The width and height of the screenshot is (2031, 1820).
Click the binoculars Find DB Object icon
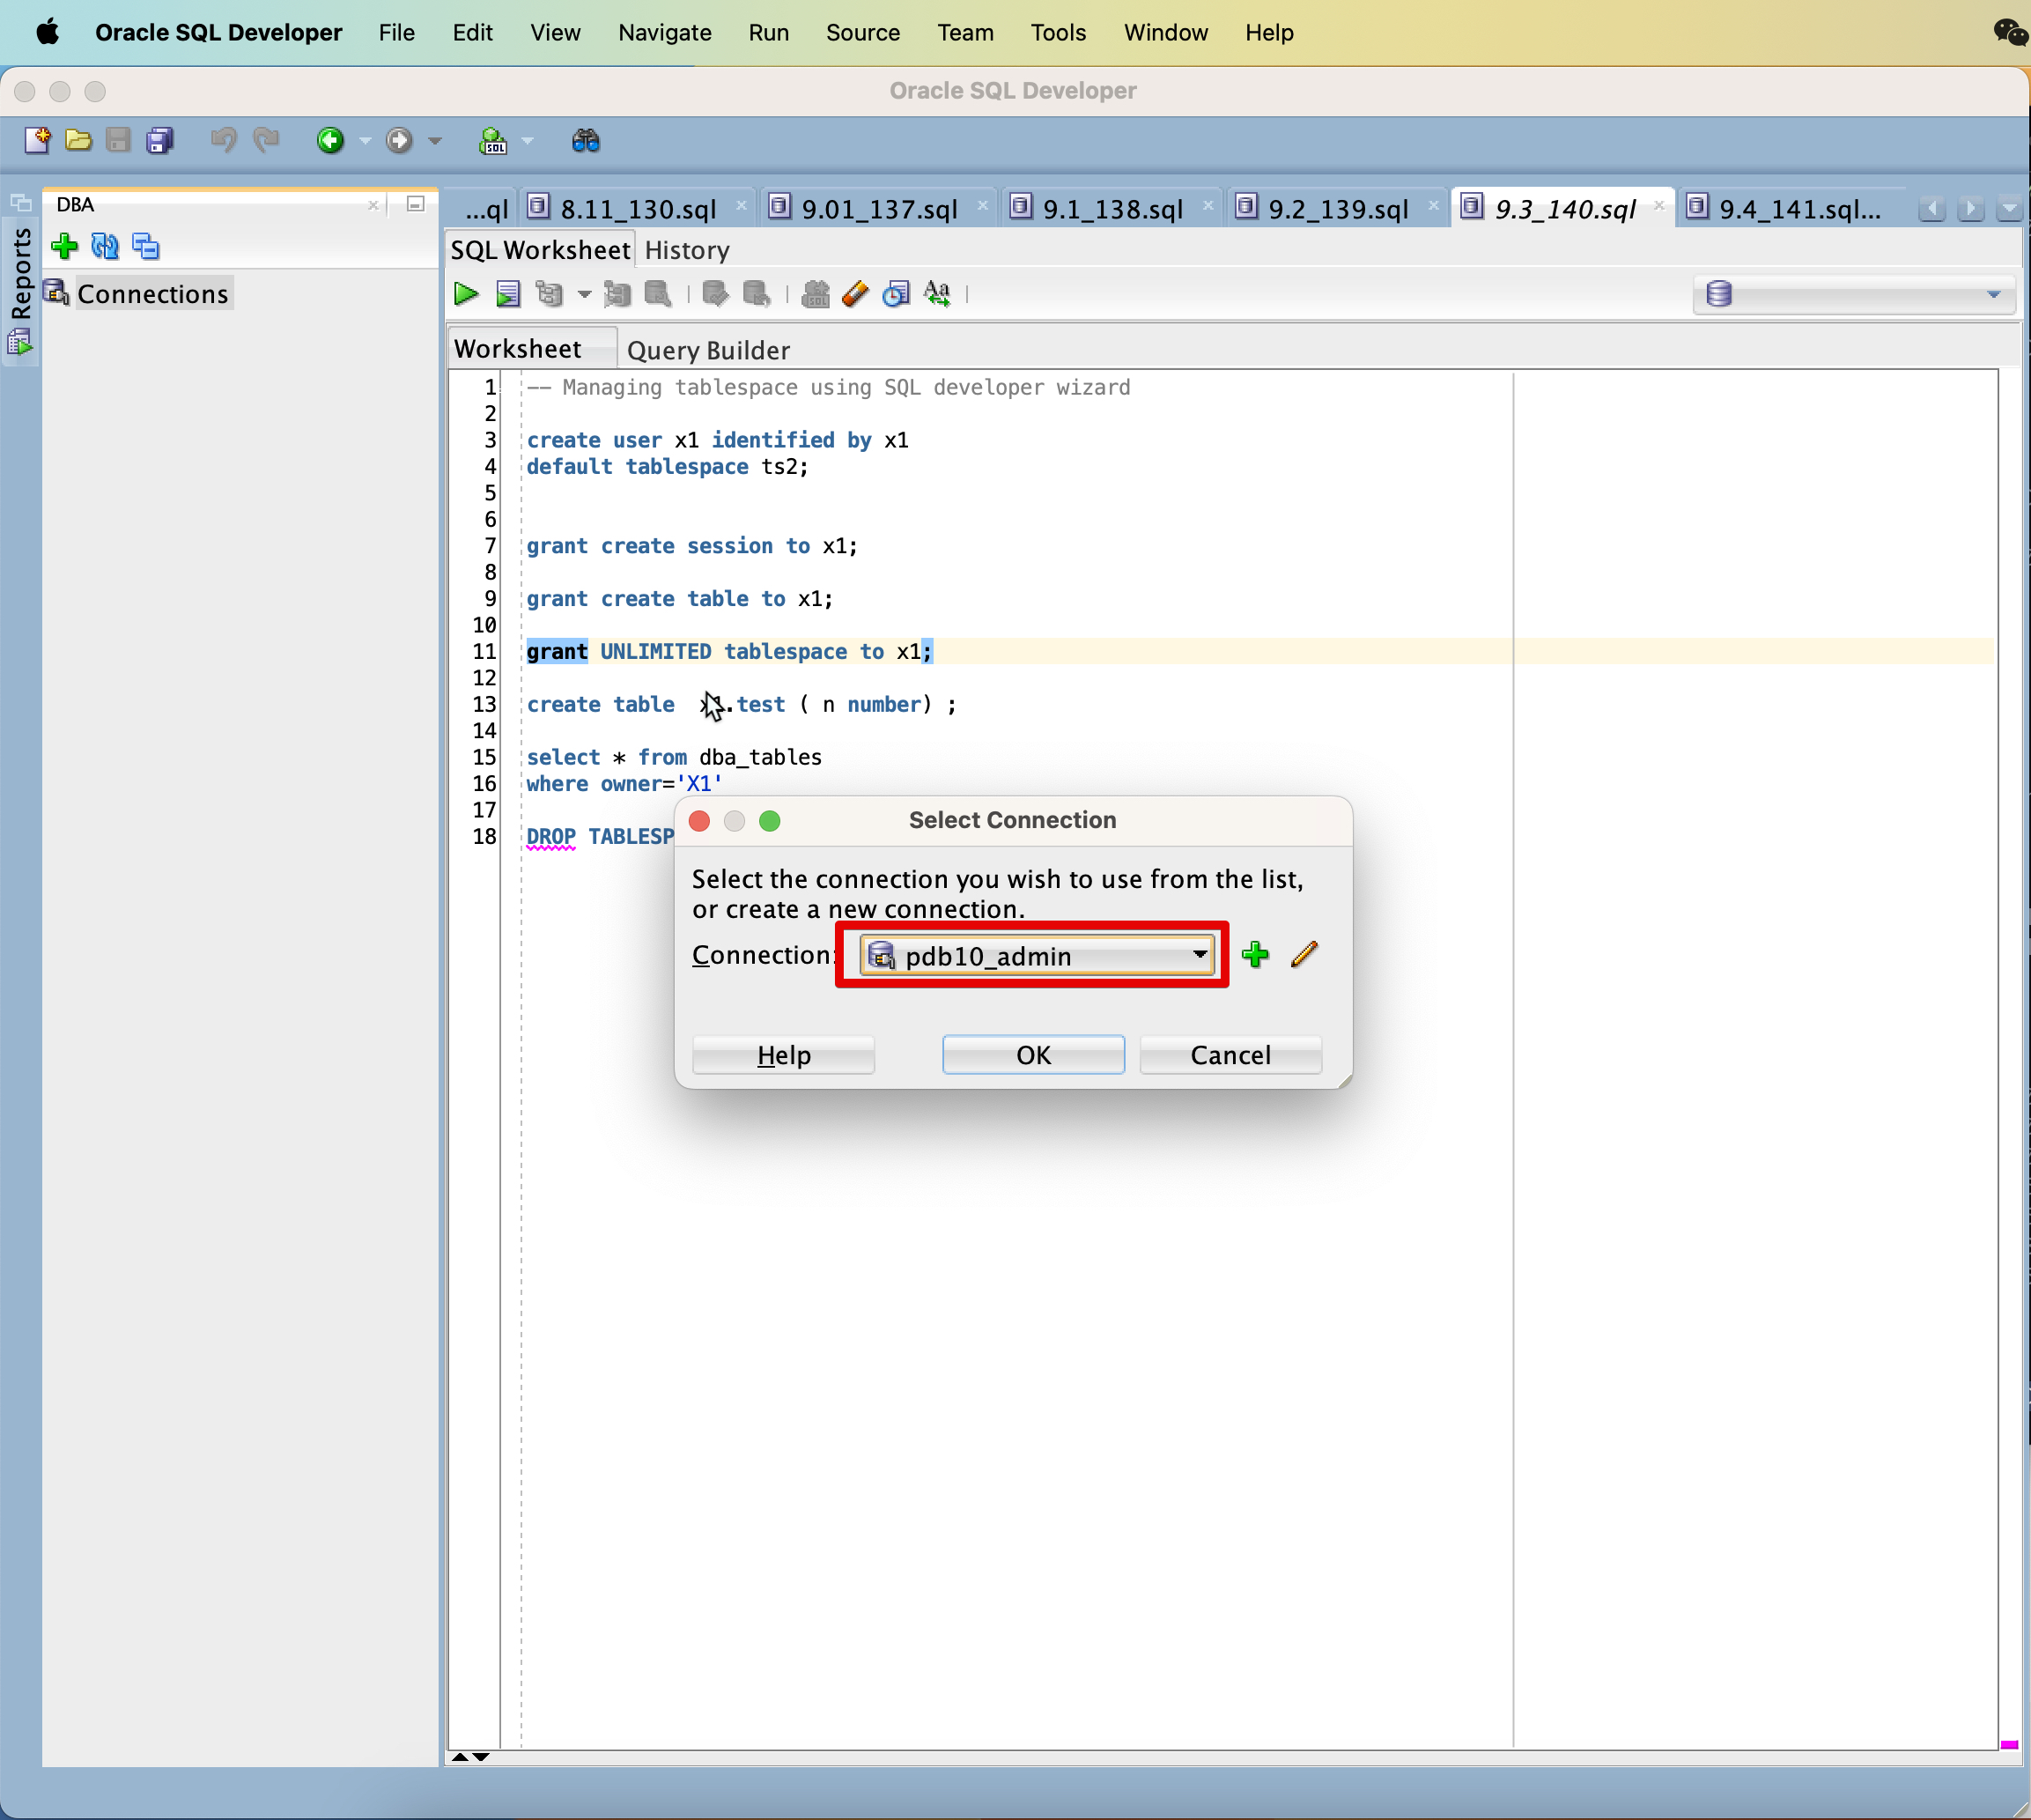[586, 141]
